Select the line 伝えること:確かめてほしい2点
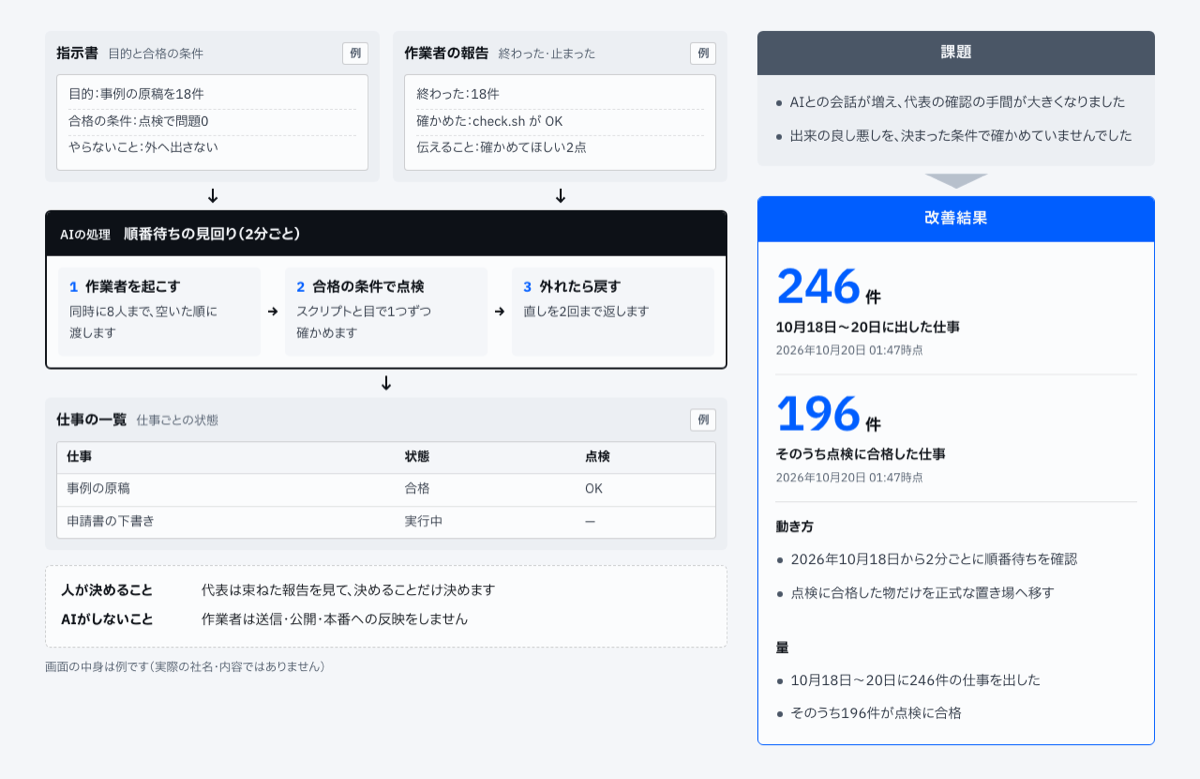Image resolution: width=1200 pixels, height=779 pixels. (501, 147)
